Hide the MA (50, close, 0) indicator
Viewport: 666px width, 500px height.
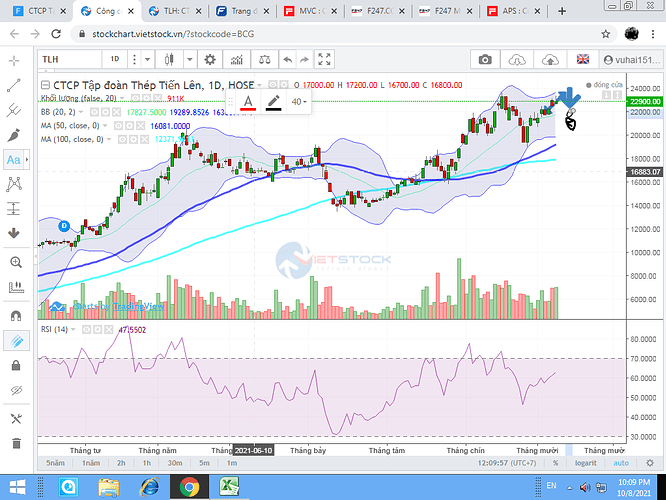pos(119,126)
